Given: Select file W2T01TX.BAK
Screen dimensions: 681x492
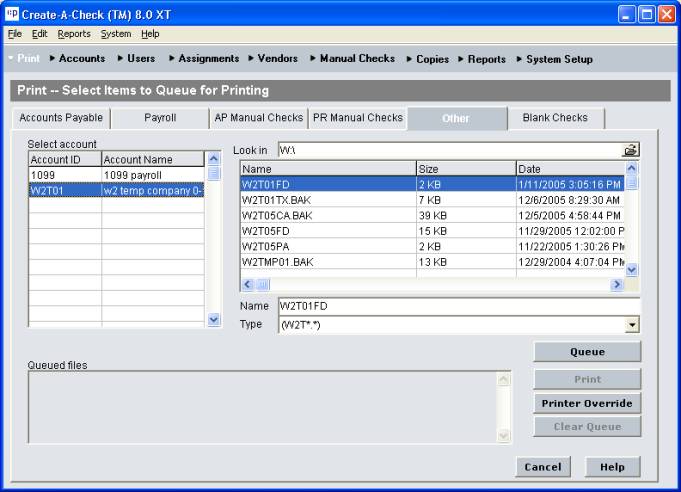Looking at the screenshot, I should (432, 200).
